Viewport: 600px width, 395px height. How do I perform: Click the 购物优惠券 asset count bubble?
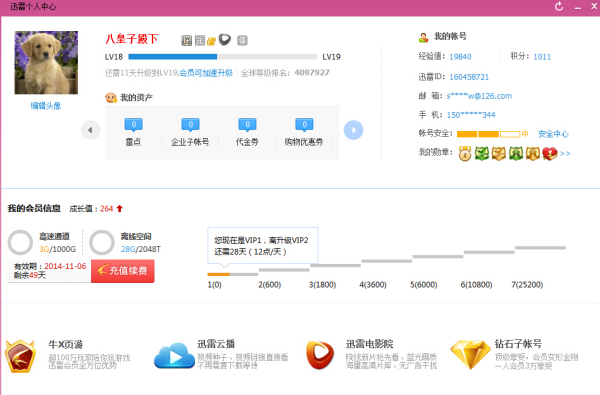tap(305, 125)
